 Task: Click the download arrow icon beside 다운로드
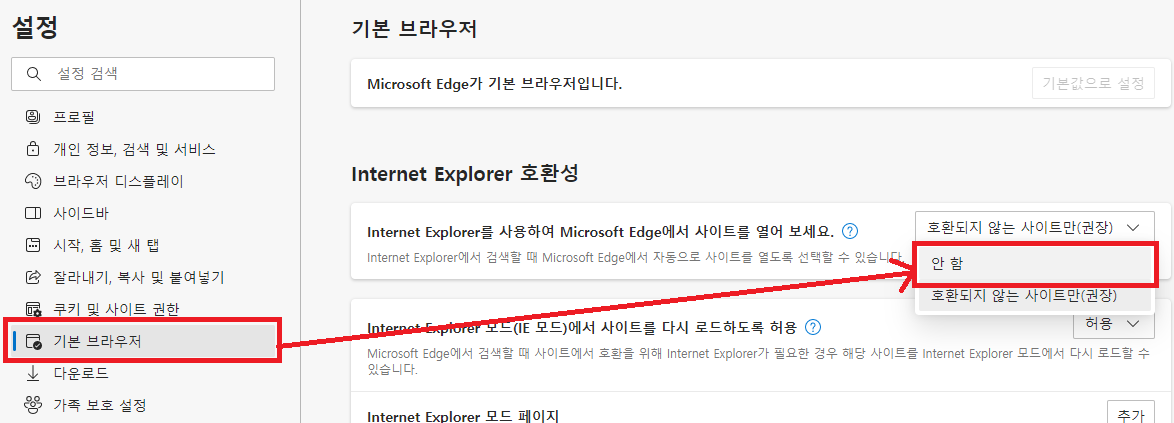tap(33, 373)
